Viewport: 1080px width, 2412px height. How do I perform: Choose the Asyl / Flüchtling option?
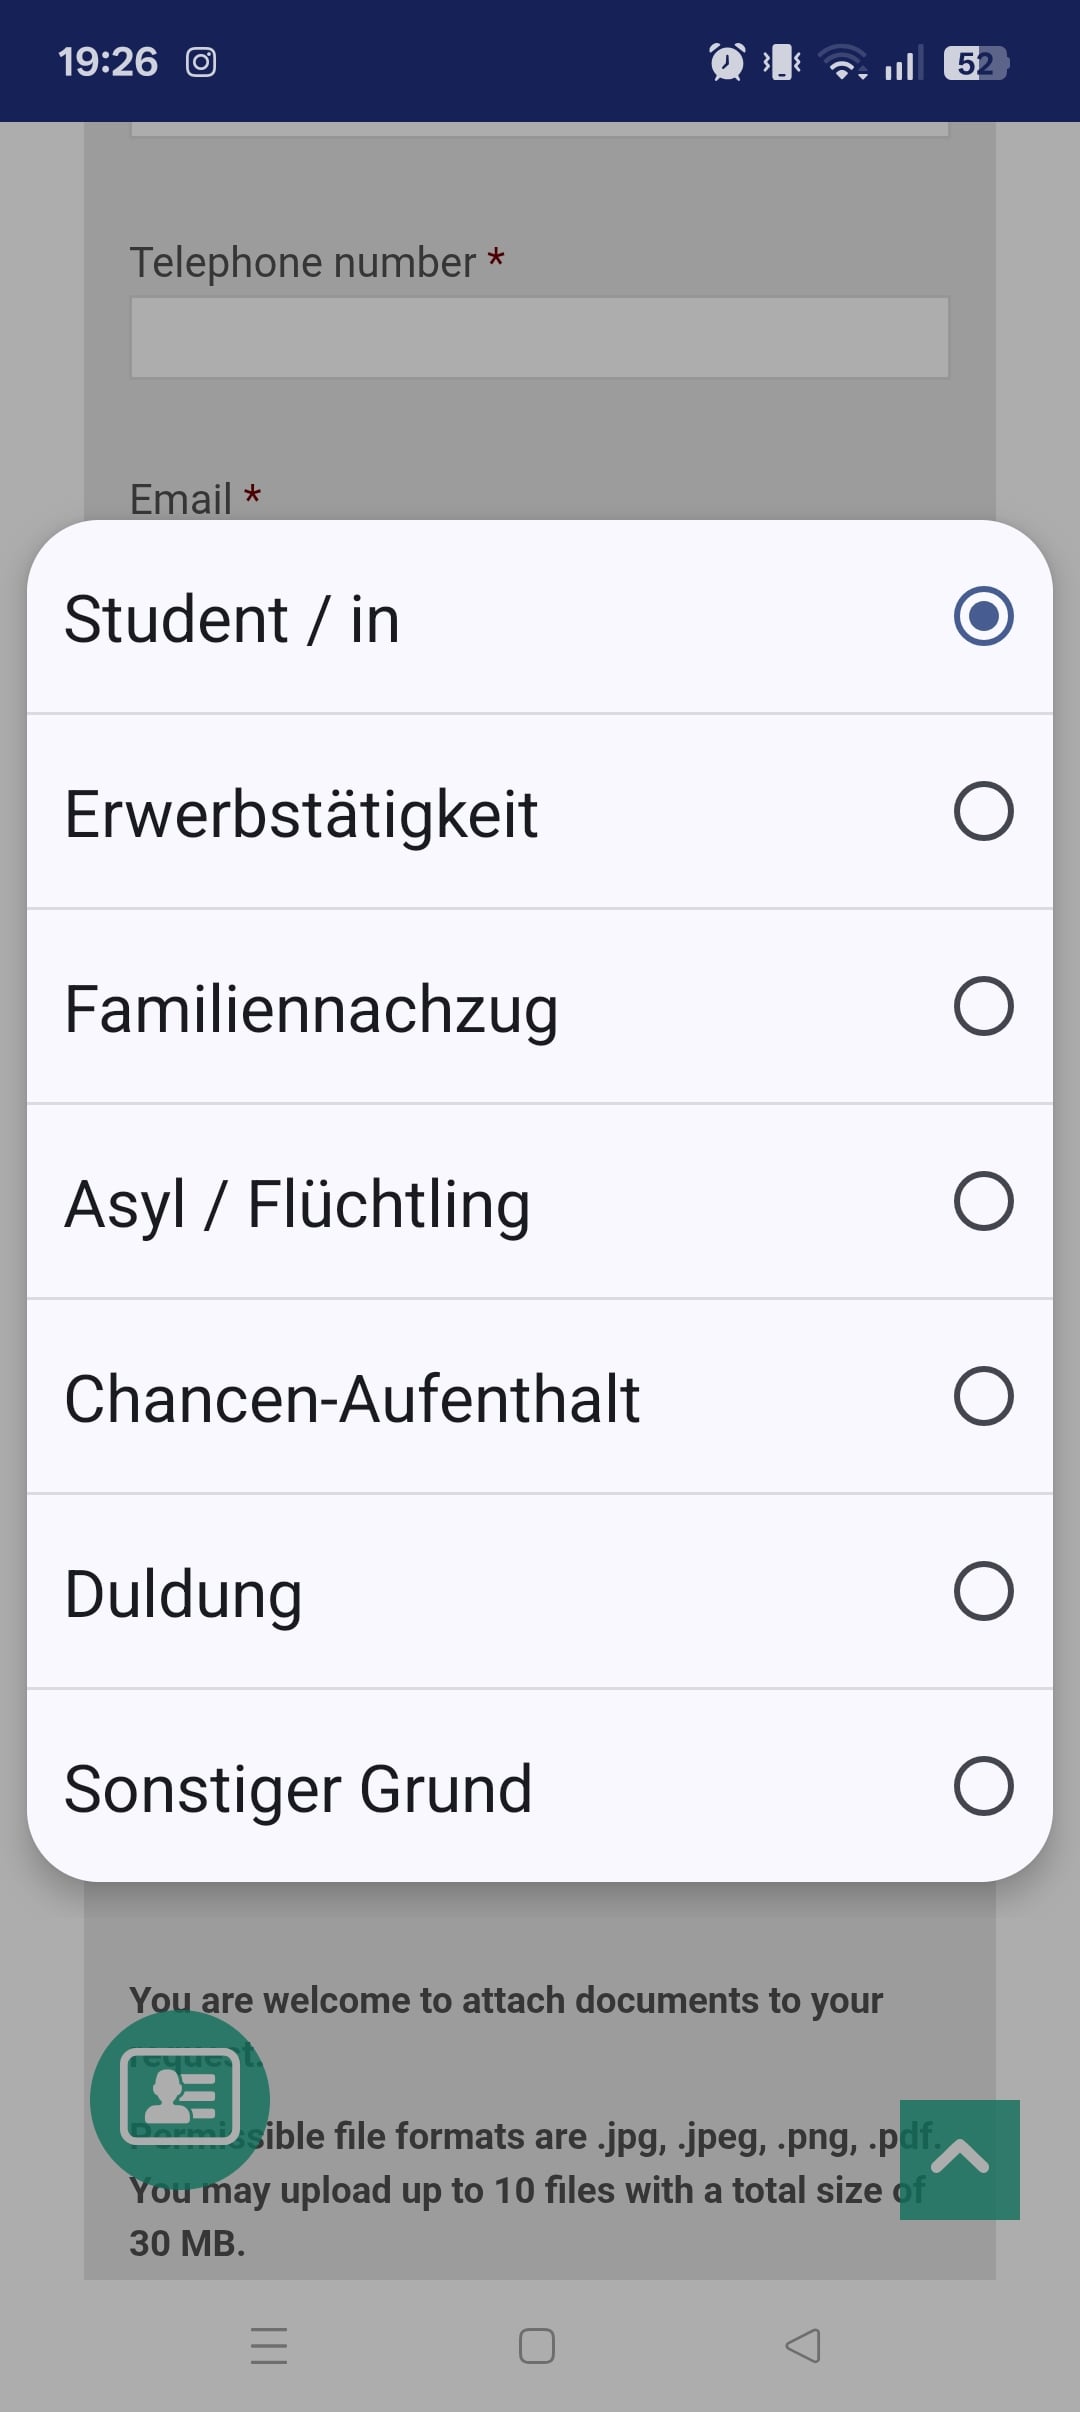coord(297,1203)
